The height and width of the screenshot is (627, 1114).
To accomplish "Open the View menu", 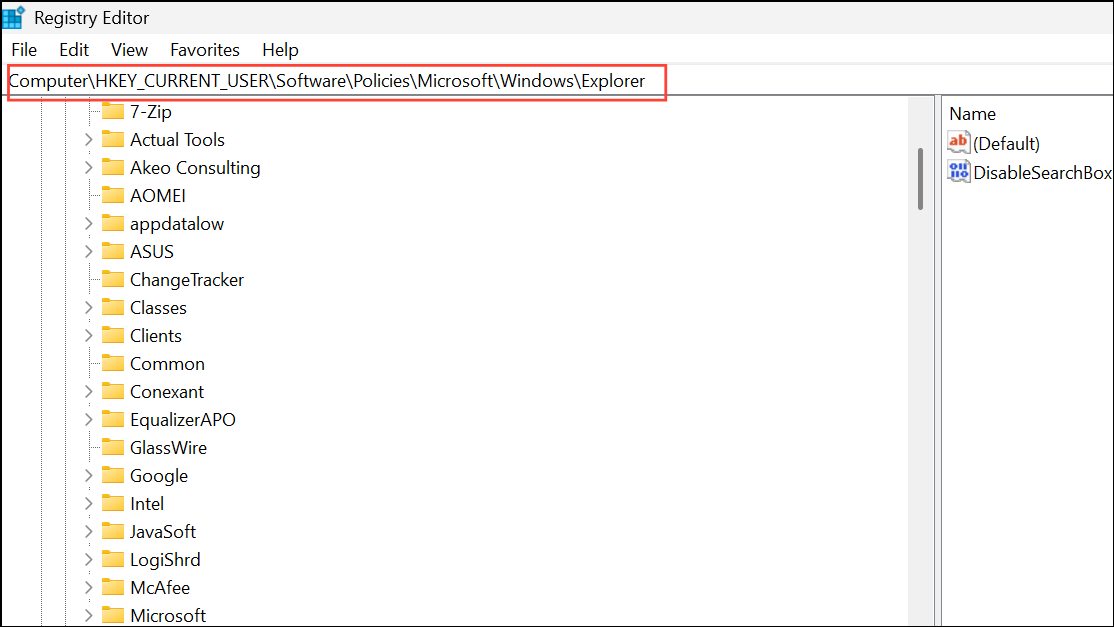I will (129, 50).
